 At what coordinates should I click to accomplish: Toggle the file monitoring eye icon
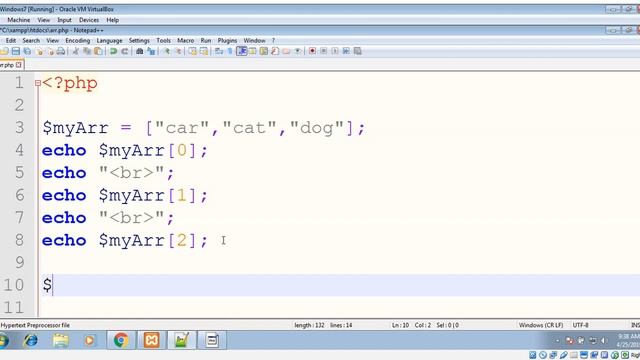[x=298, y=51]
